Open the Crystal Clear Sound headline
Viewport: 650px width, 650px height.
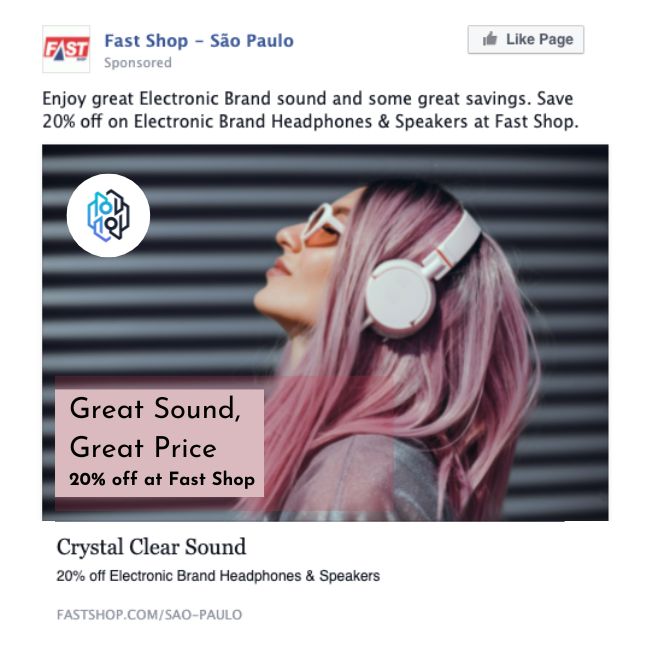point(151,547)
